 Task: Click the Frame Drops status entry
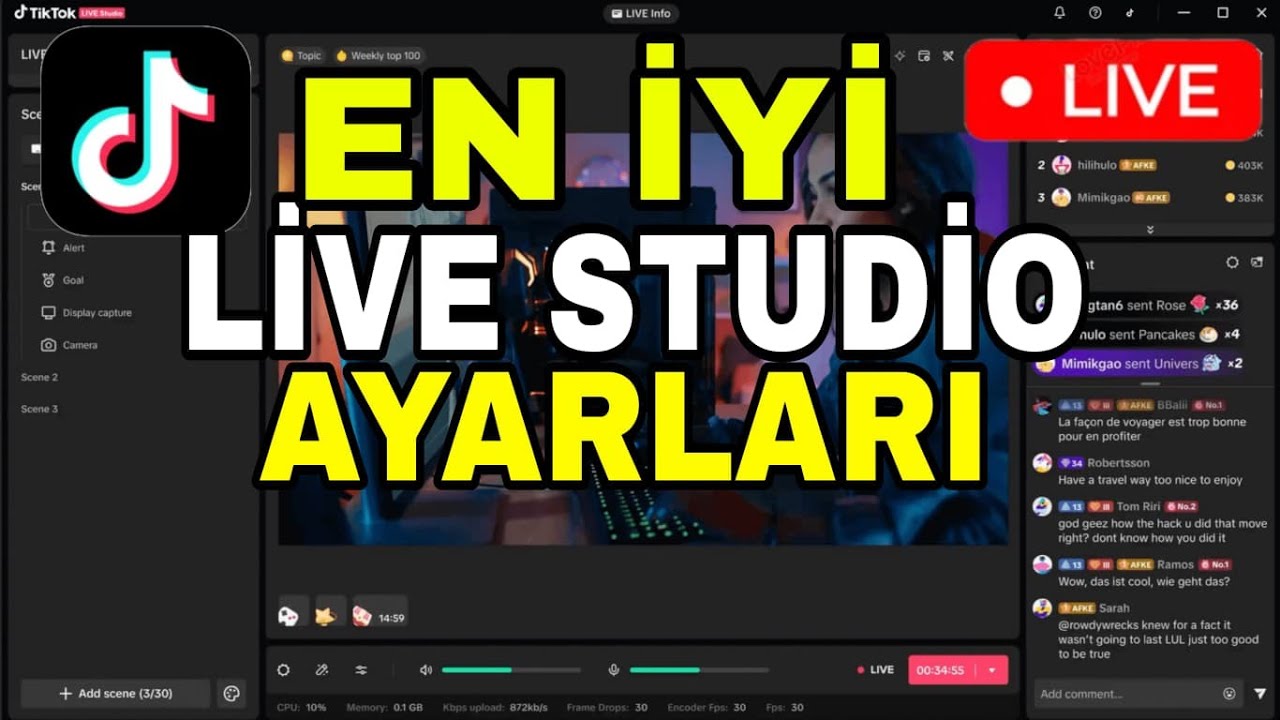pyautogui.click(x=607, y=708)
